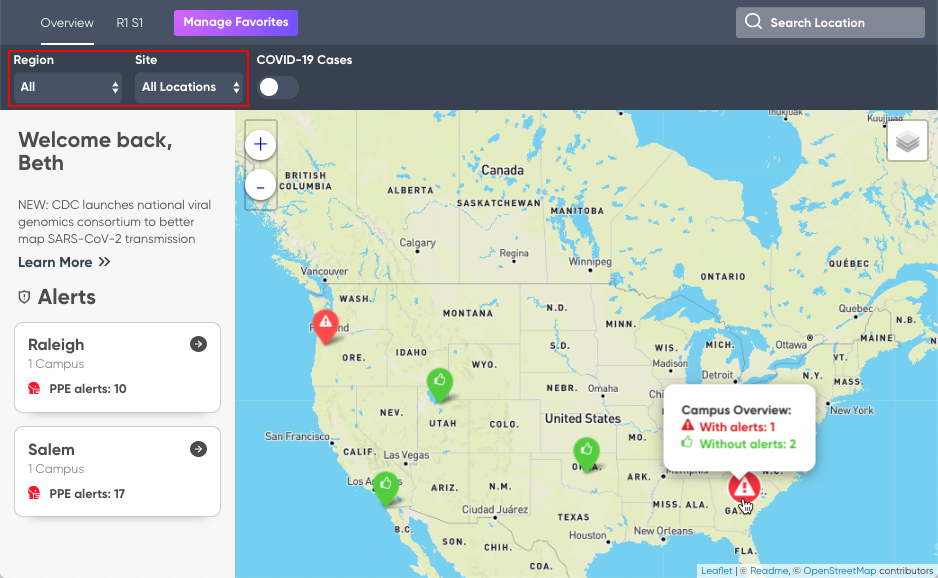Screen dimensions: 938x578
Task: Click the CDC news announcement text
Action: 114,222
